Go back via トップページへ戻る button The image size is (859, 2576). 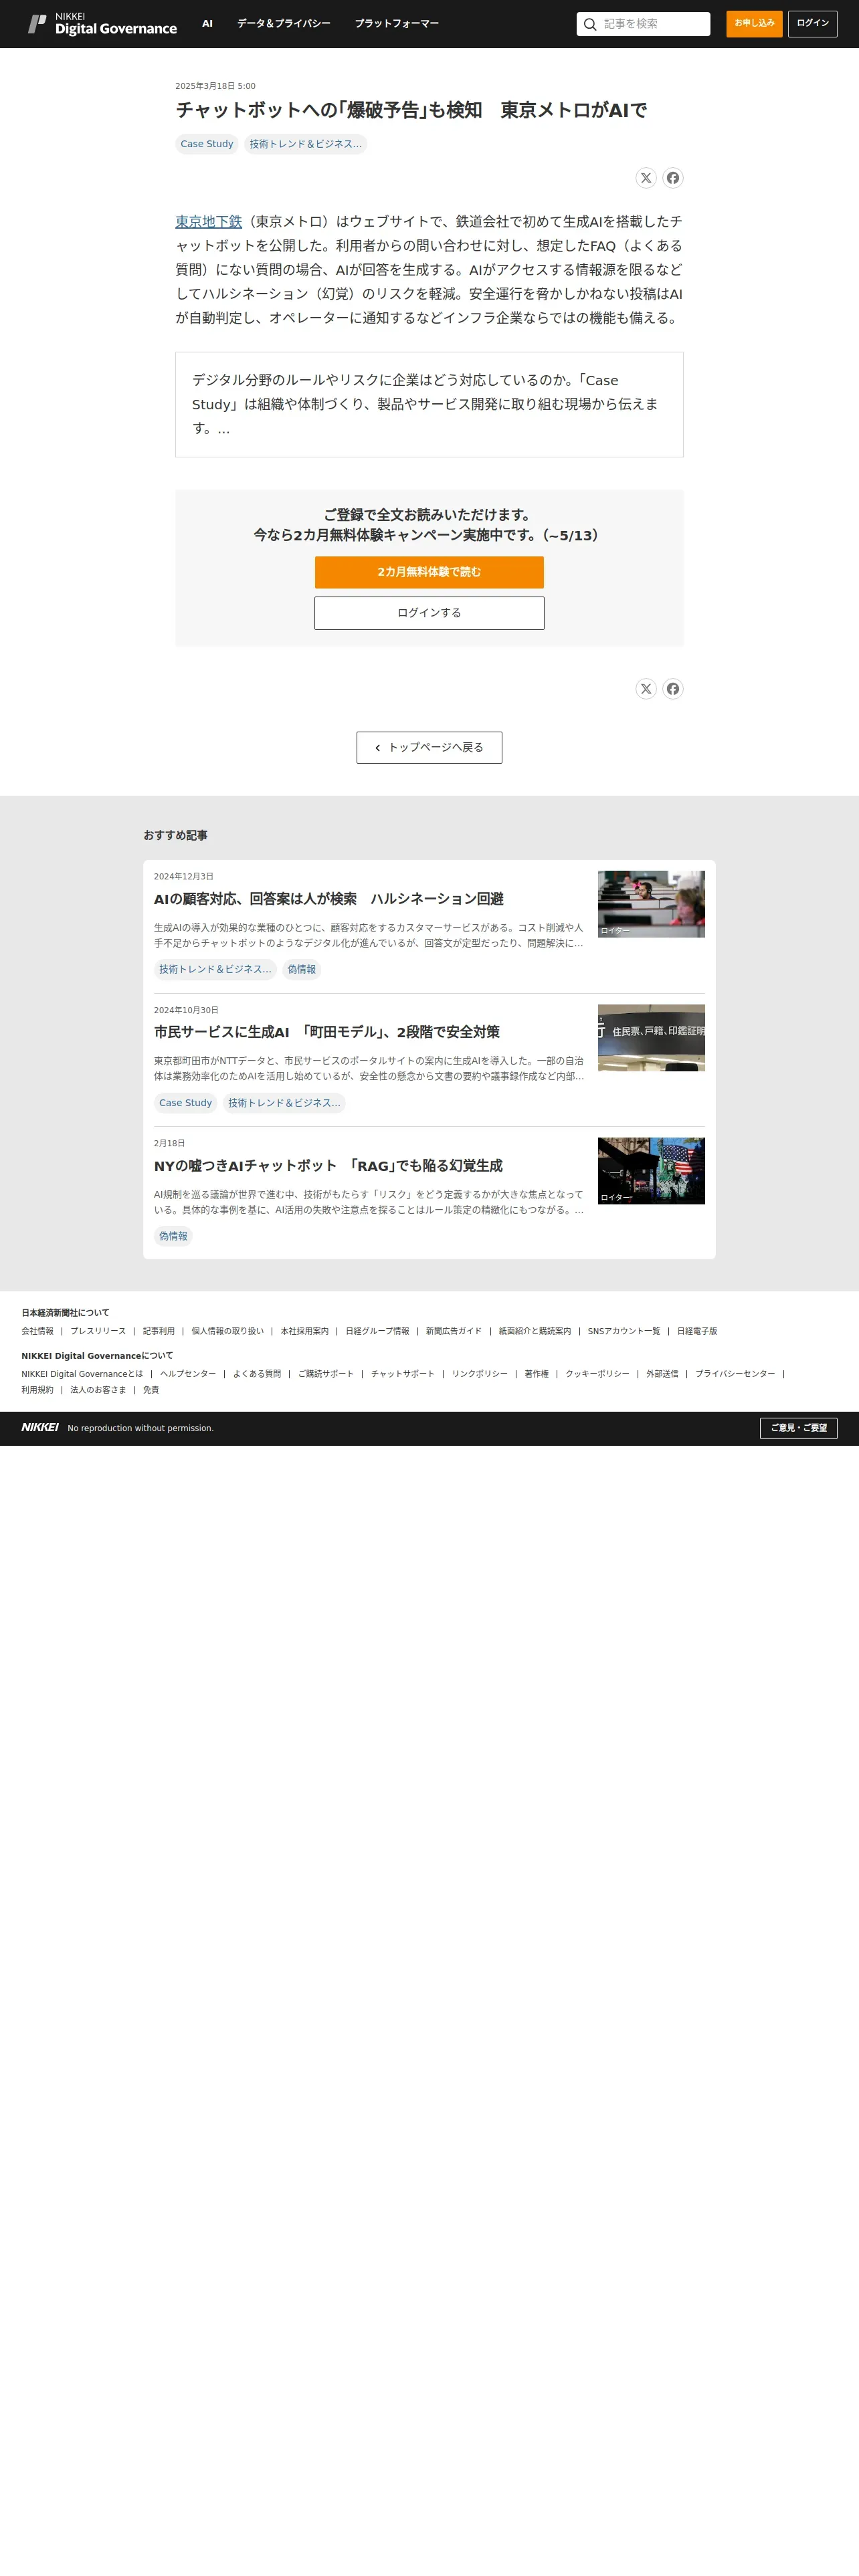tap(429, 748)
